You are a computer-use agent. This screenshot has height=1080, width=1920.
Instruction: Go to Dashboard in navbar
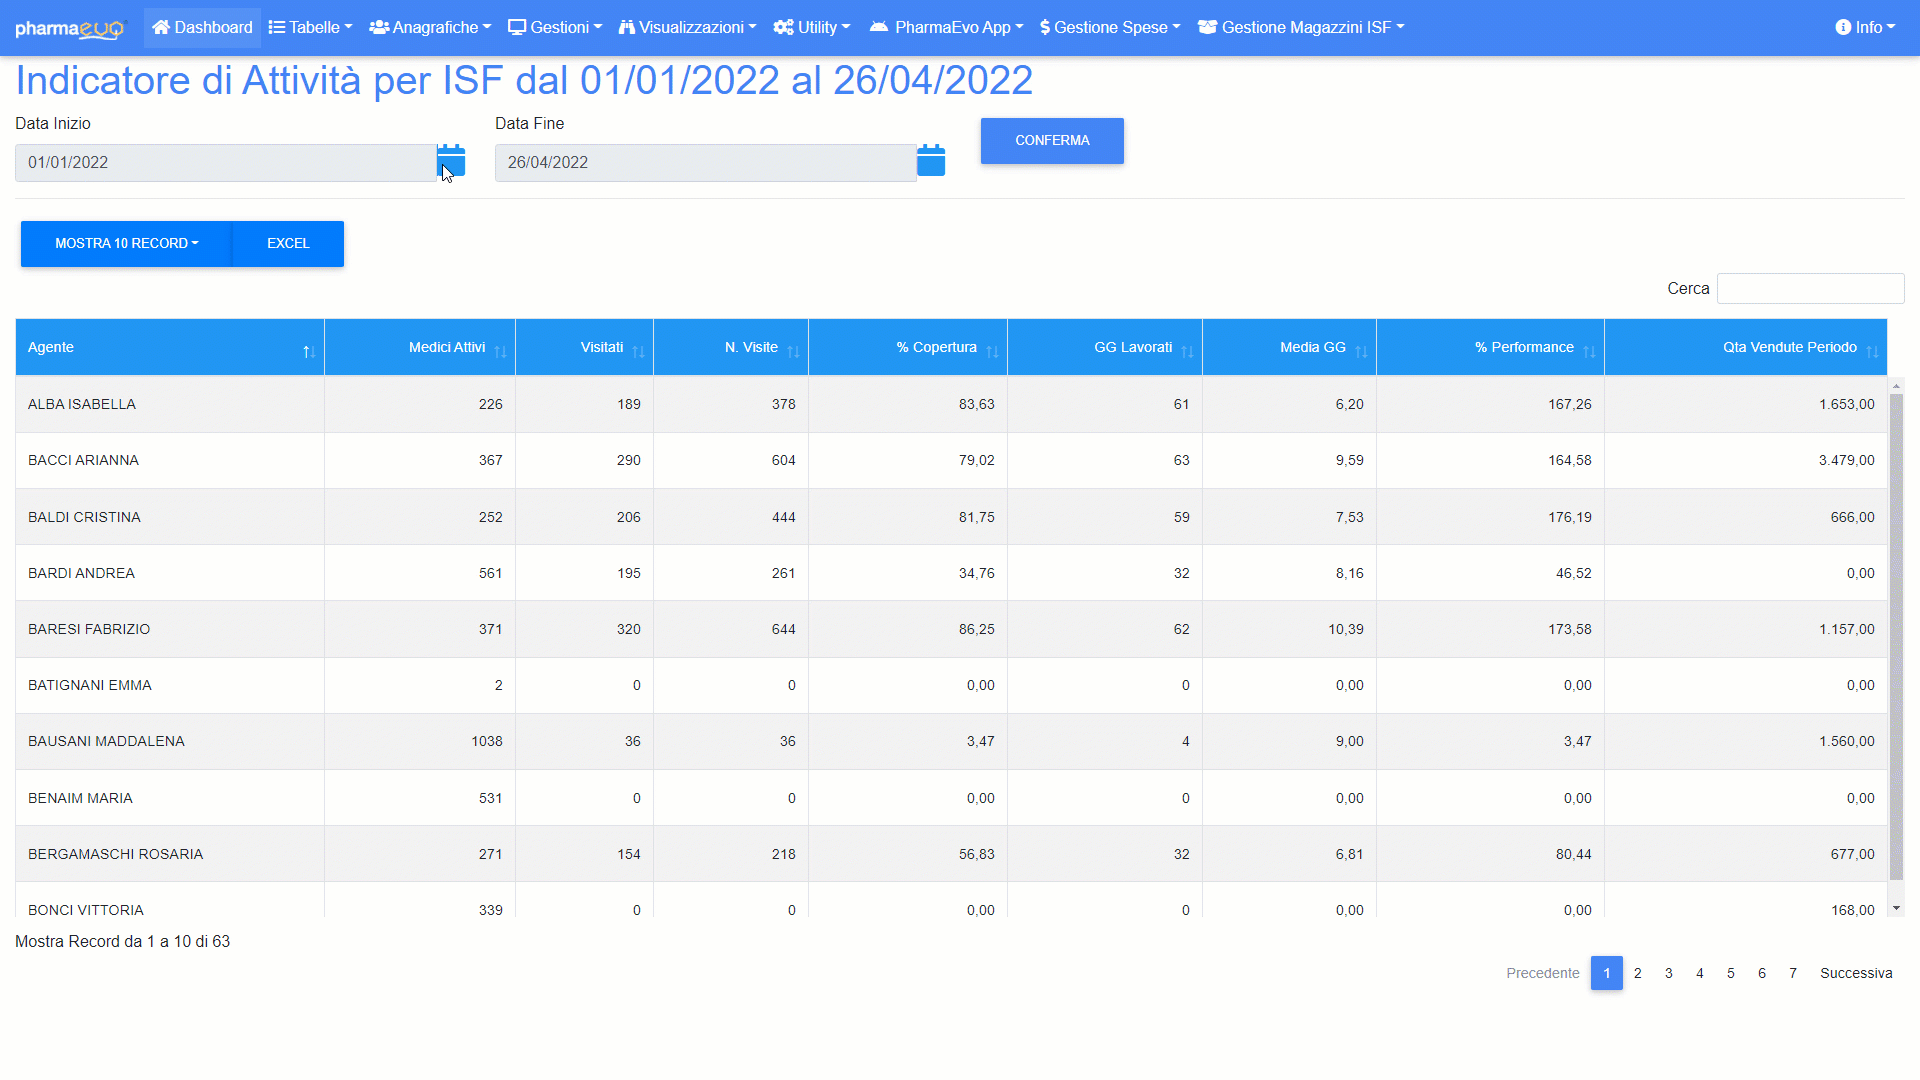point(202,28)
